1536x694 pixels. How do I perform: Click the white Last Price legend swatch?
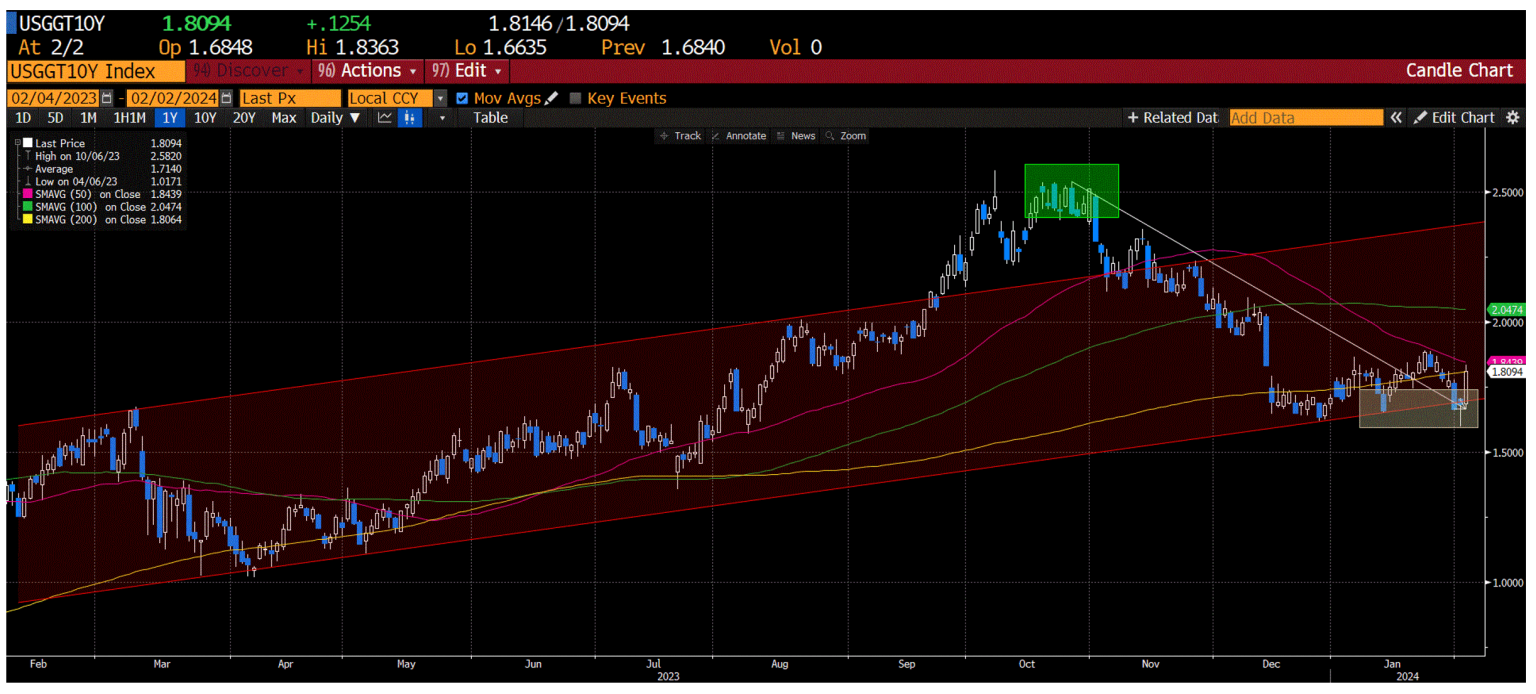click(x=26, y=143)
